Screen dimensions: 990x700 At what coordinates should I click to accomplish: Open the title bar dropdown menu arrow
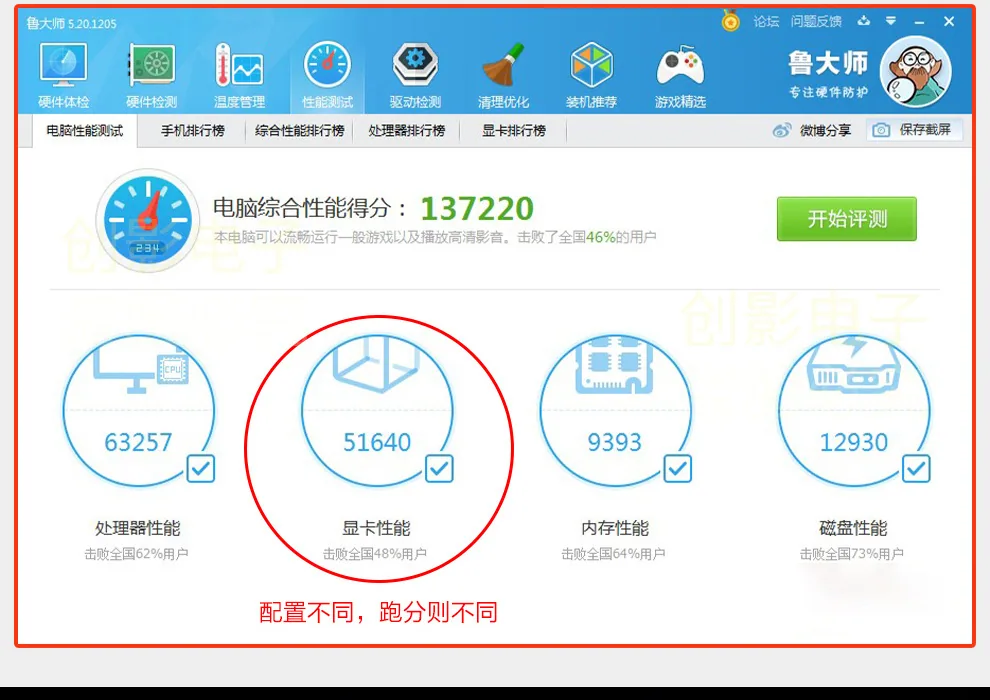tap(891, 21)
